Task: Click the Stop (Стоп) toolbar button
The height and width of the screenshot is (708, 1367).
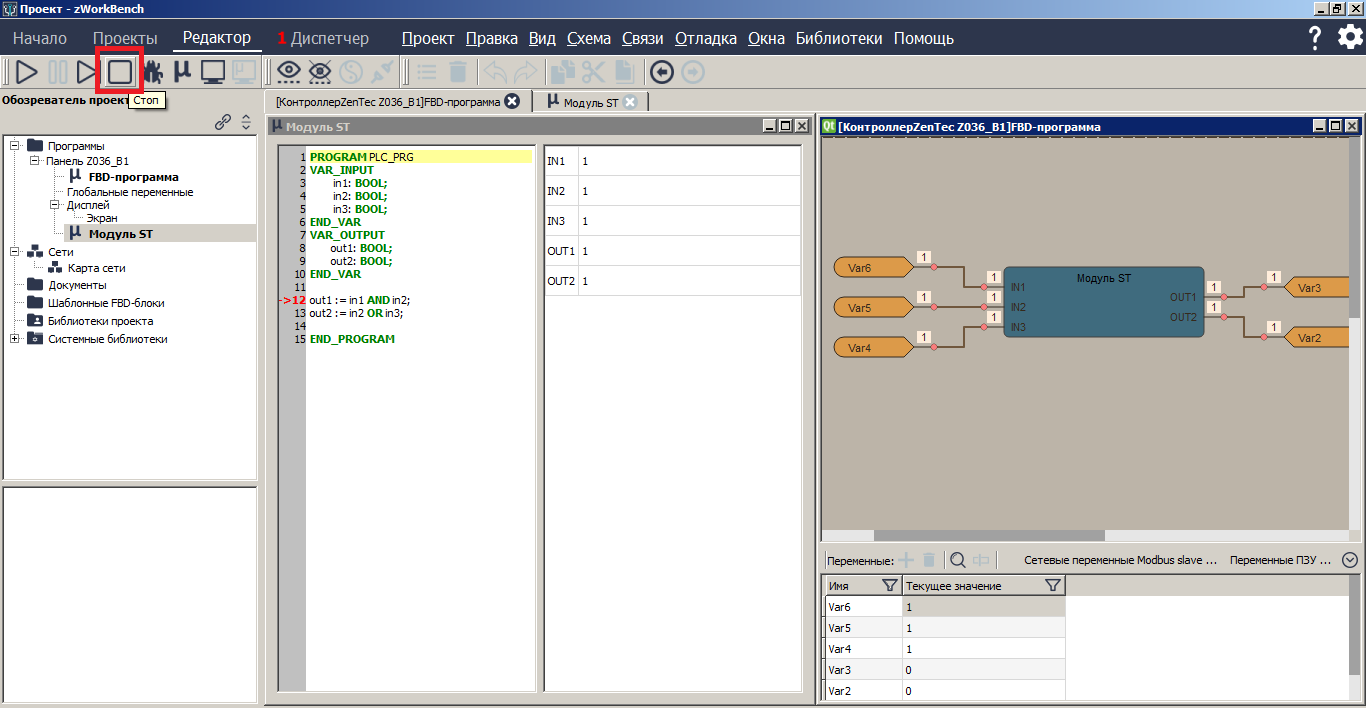Action: coord(120,71)
